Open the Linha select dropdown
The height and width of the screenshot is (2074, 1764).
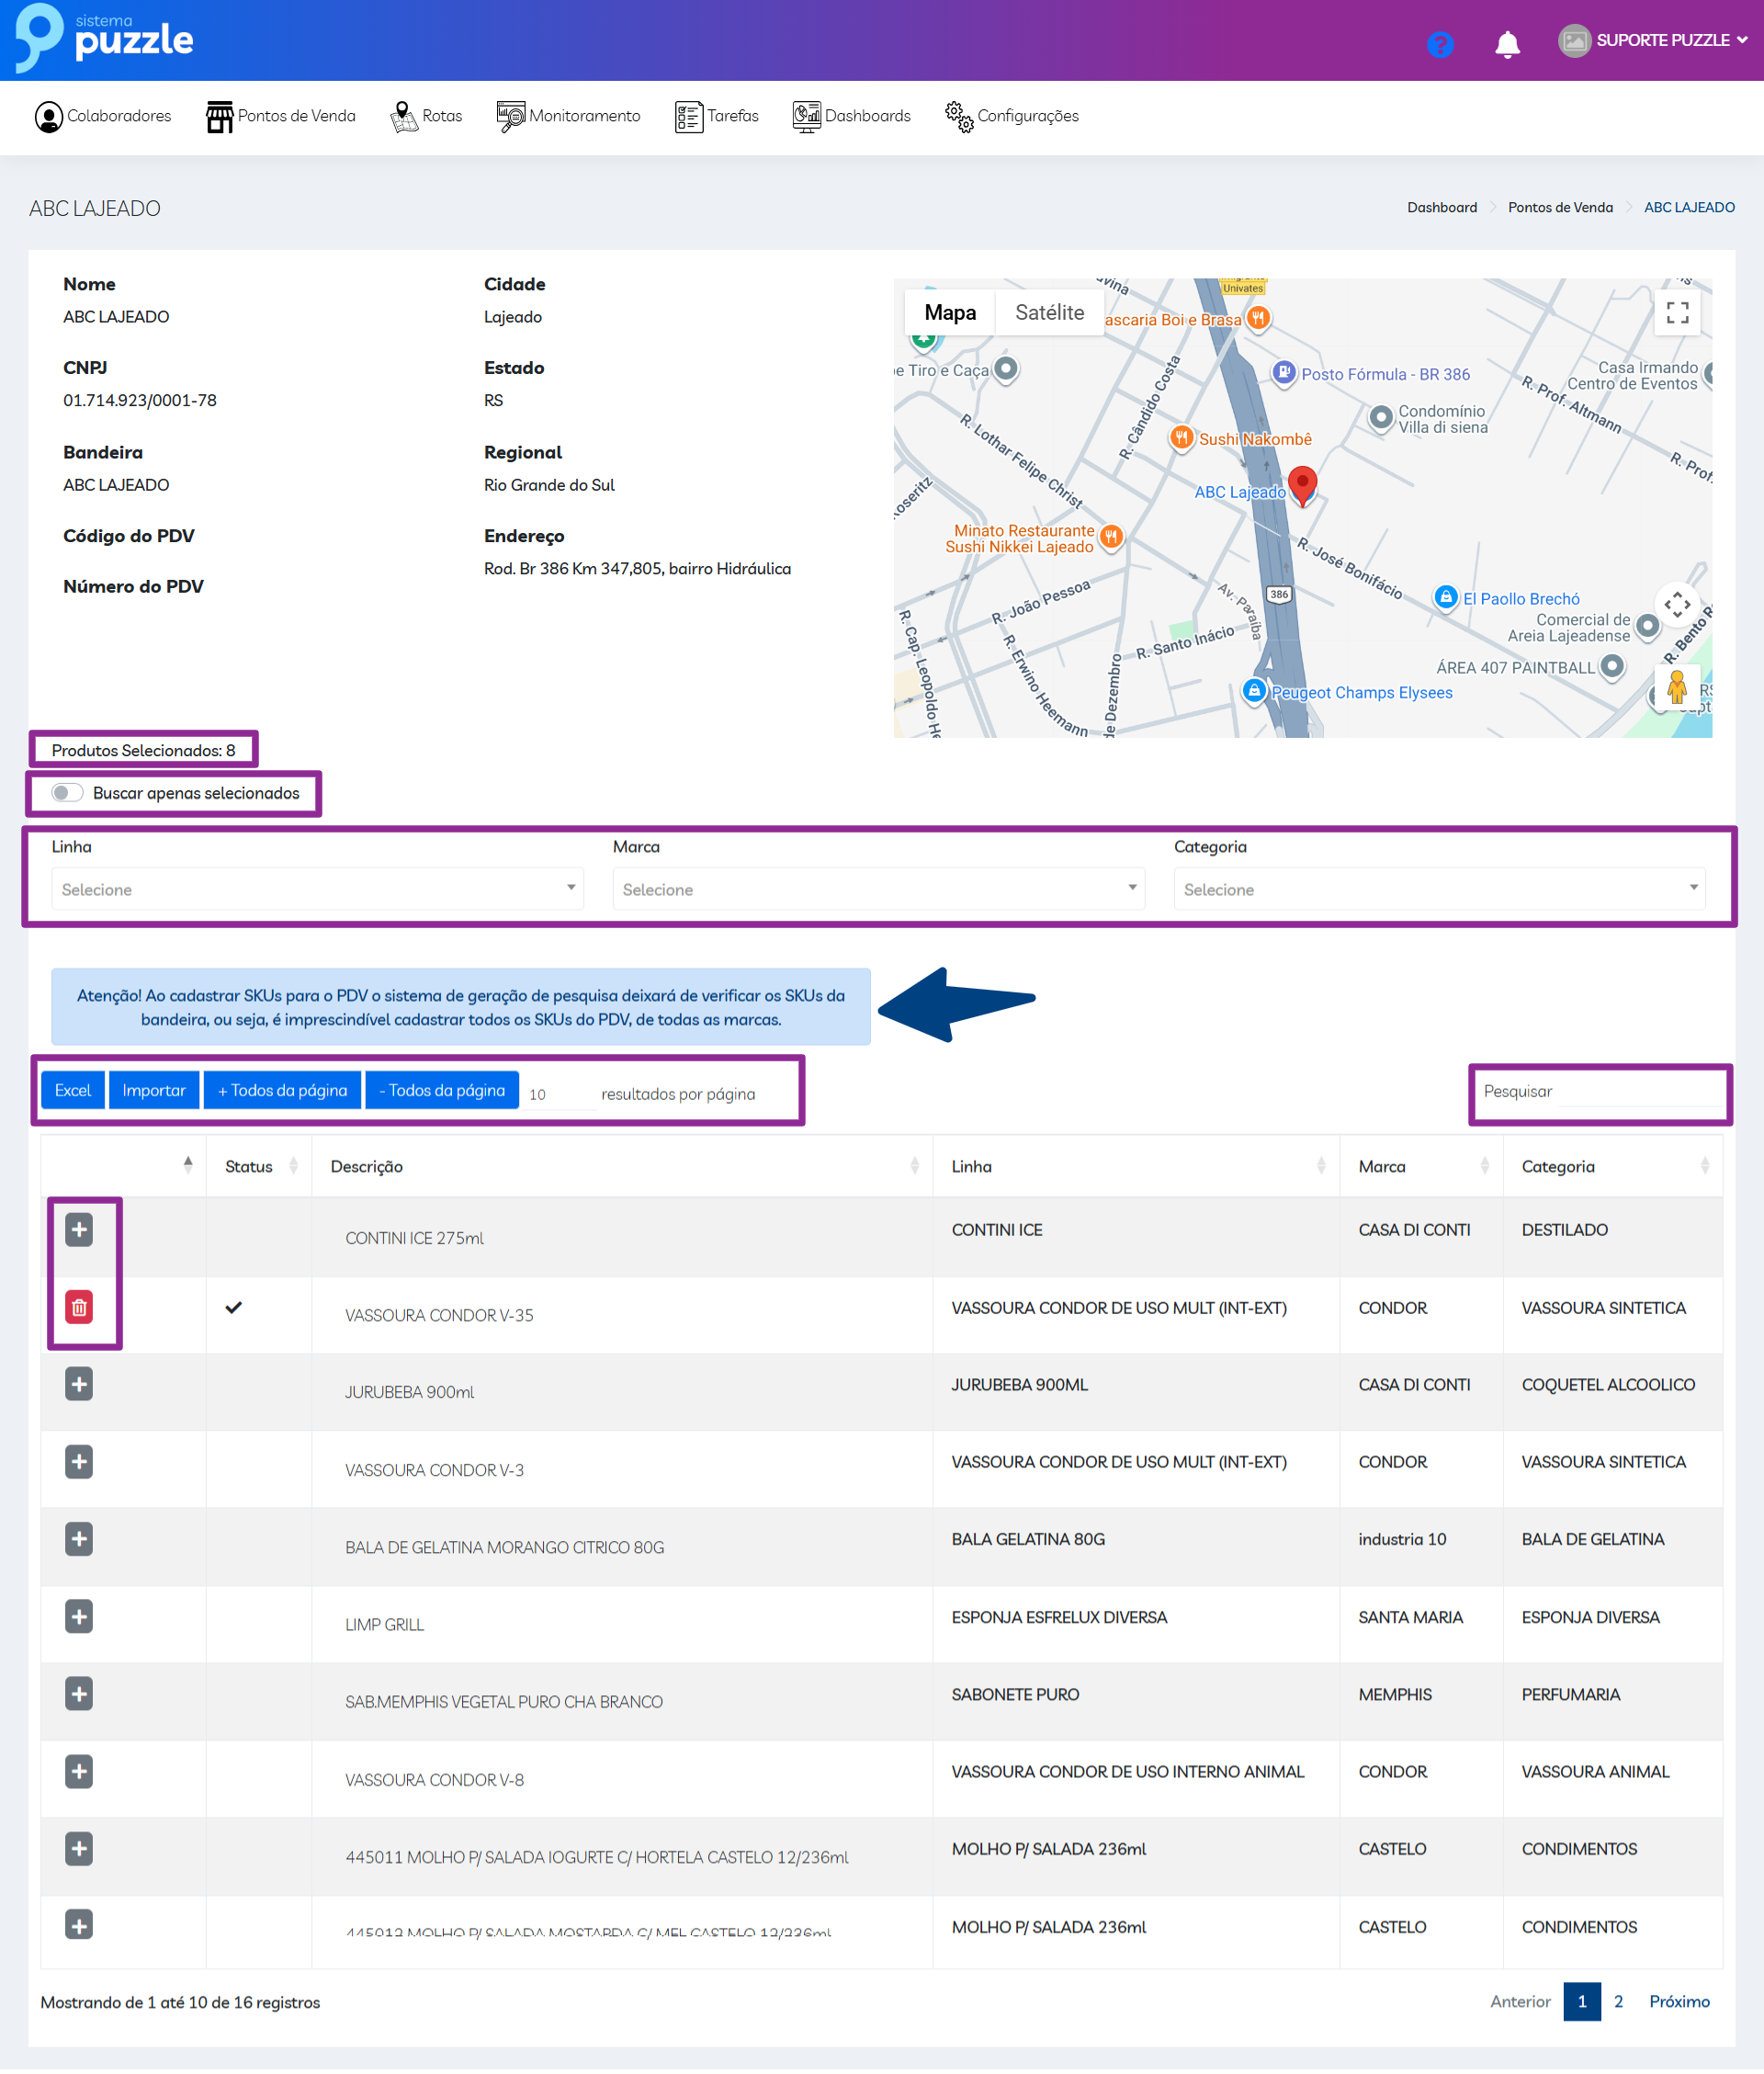pyautogui.click(x=317, y=889)
